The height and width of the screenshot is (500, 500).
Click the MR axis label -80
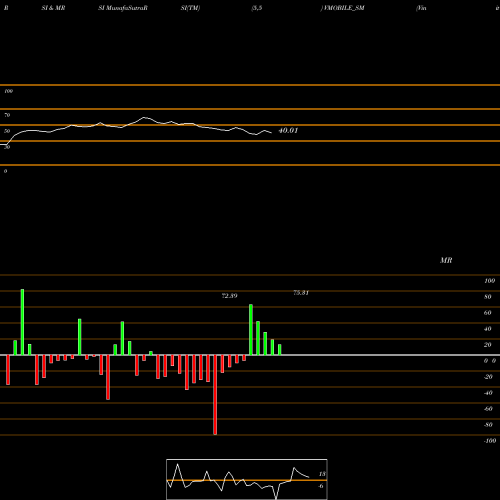488,425
